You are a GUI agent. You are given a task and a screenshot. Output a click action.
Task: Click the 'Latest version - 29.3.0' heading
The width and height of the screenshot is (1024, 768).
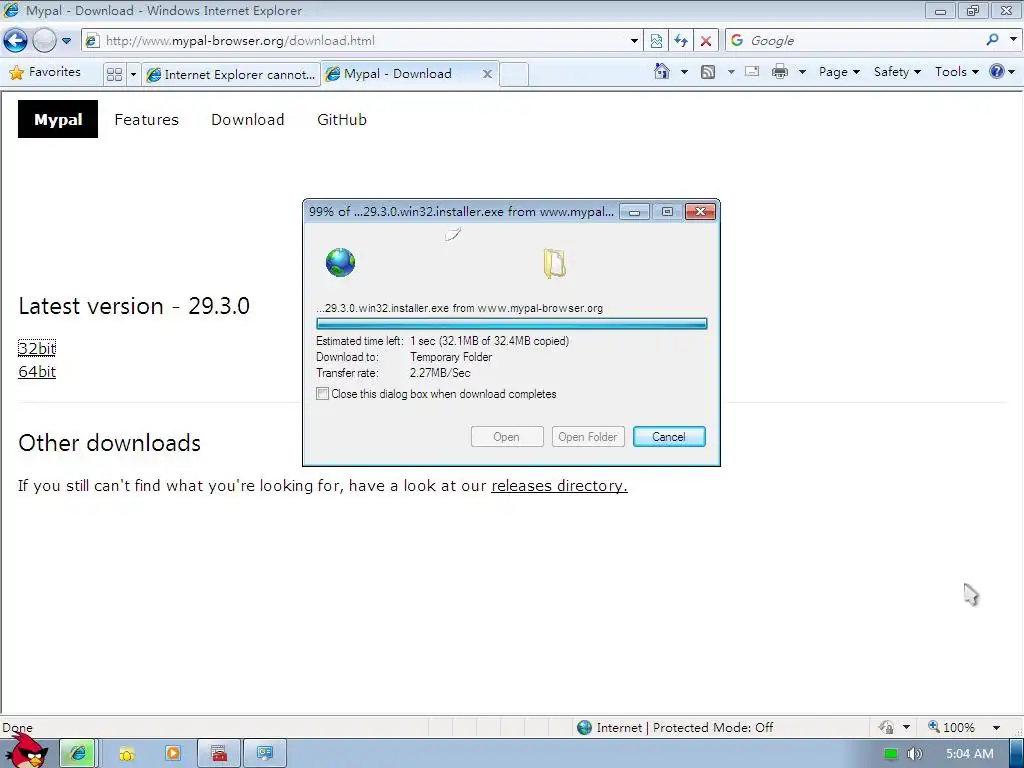click(134, 306)
